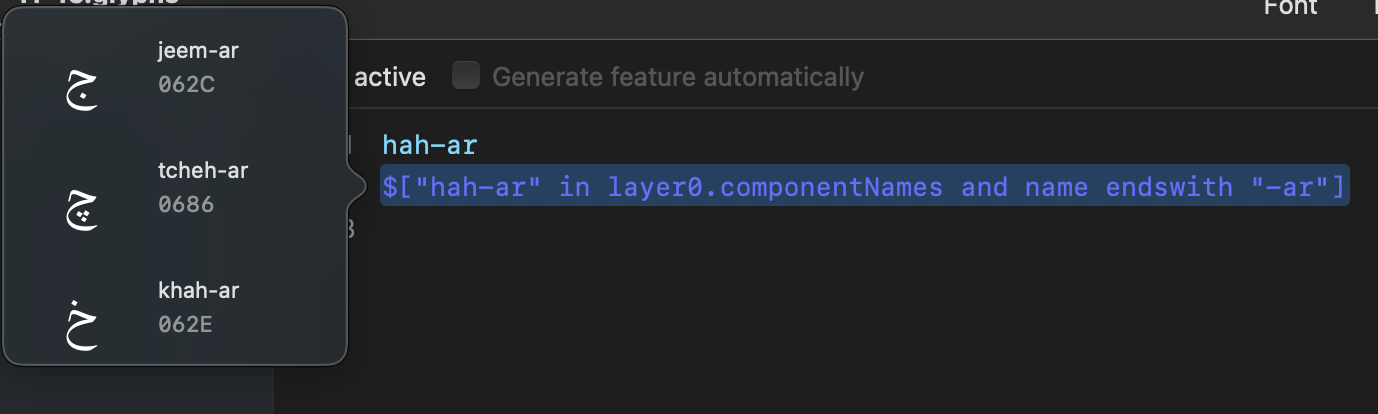Click the hah-ar code on line one
Viewport: 1378px width, 414px height.
tap(430, 146)
